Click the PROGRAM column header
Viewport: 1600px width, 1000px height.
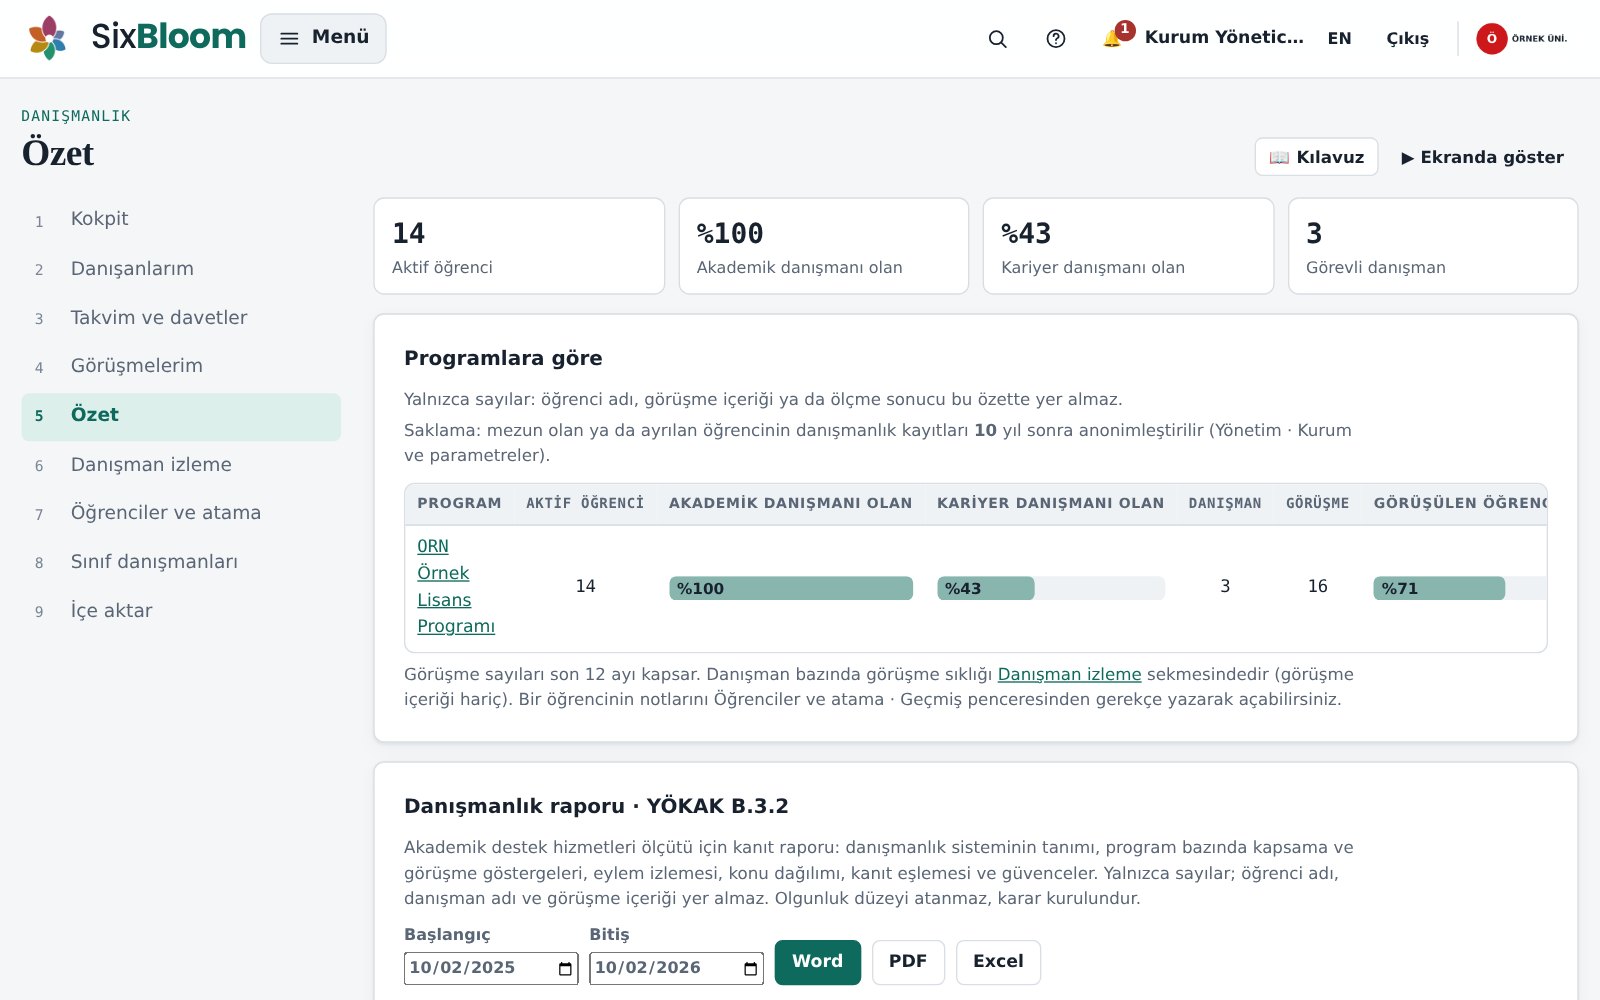click(459, 503)
